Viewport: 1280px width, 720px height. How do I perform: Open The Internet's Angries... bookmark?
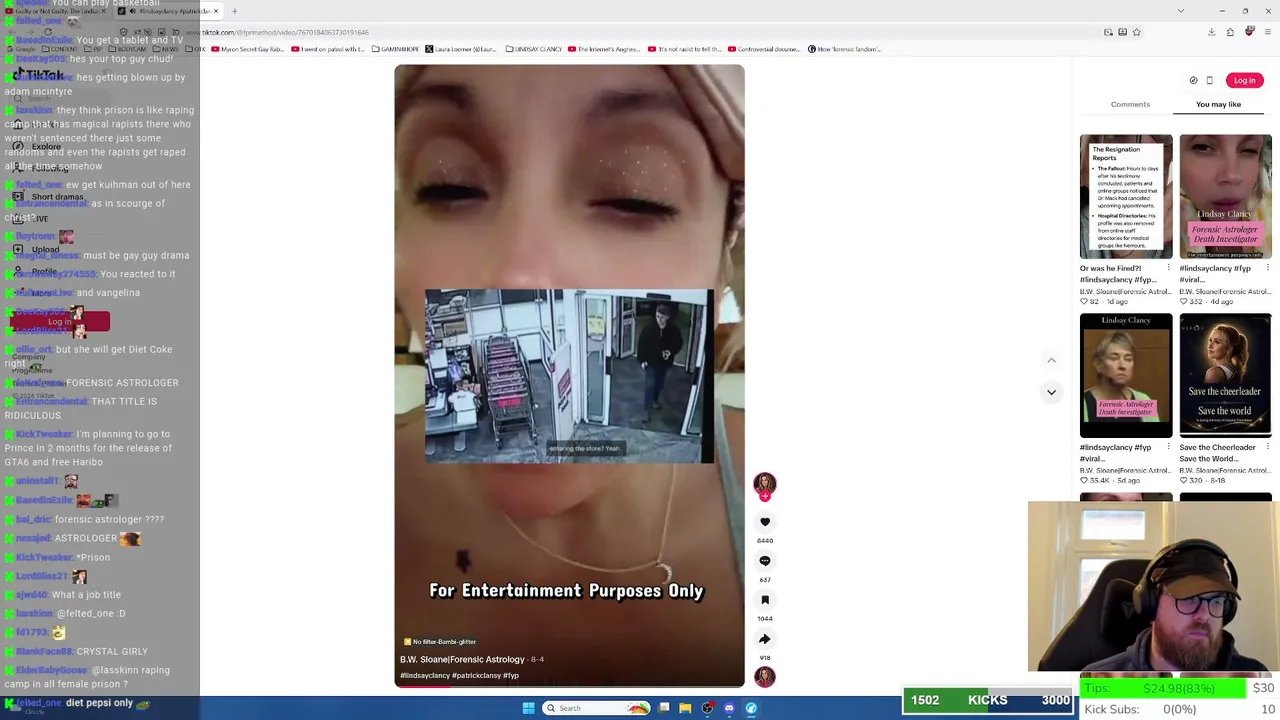(606, 49)
